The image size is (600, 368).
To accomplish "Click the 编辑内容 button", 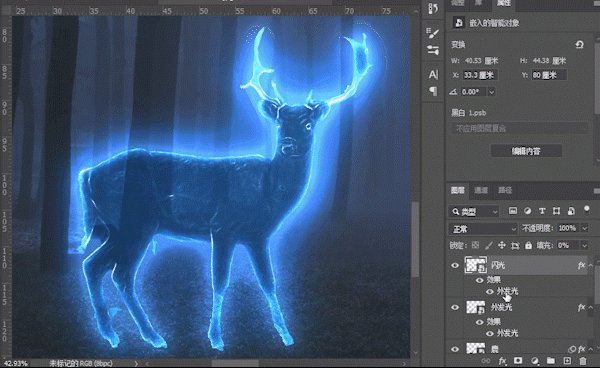I will click(526, 151).
